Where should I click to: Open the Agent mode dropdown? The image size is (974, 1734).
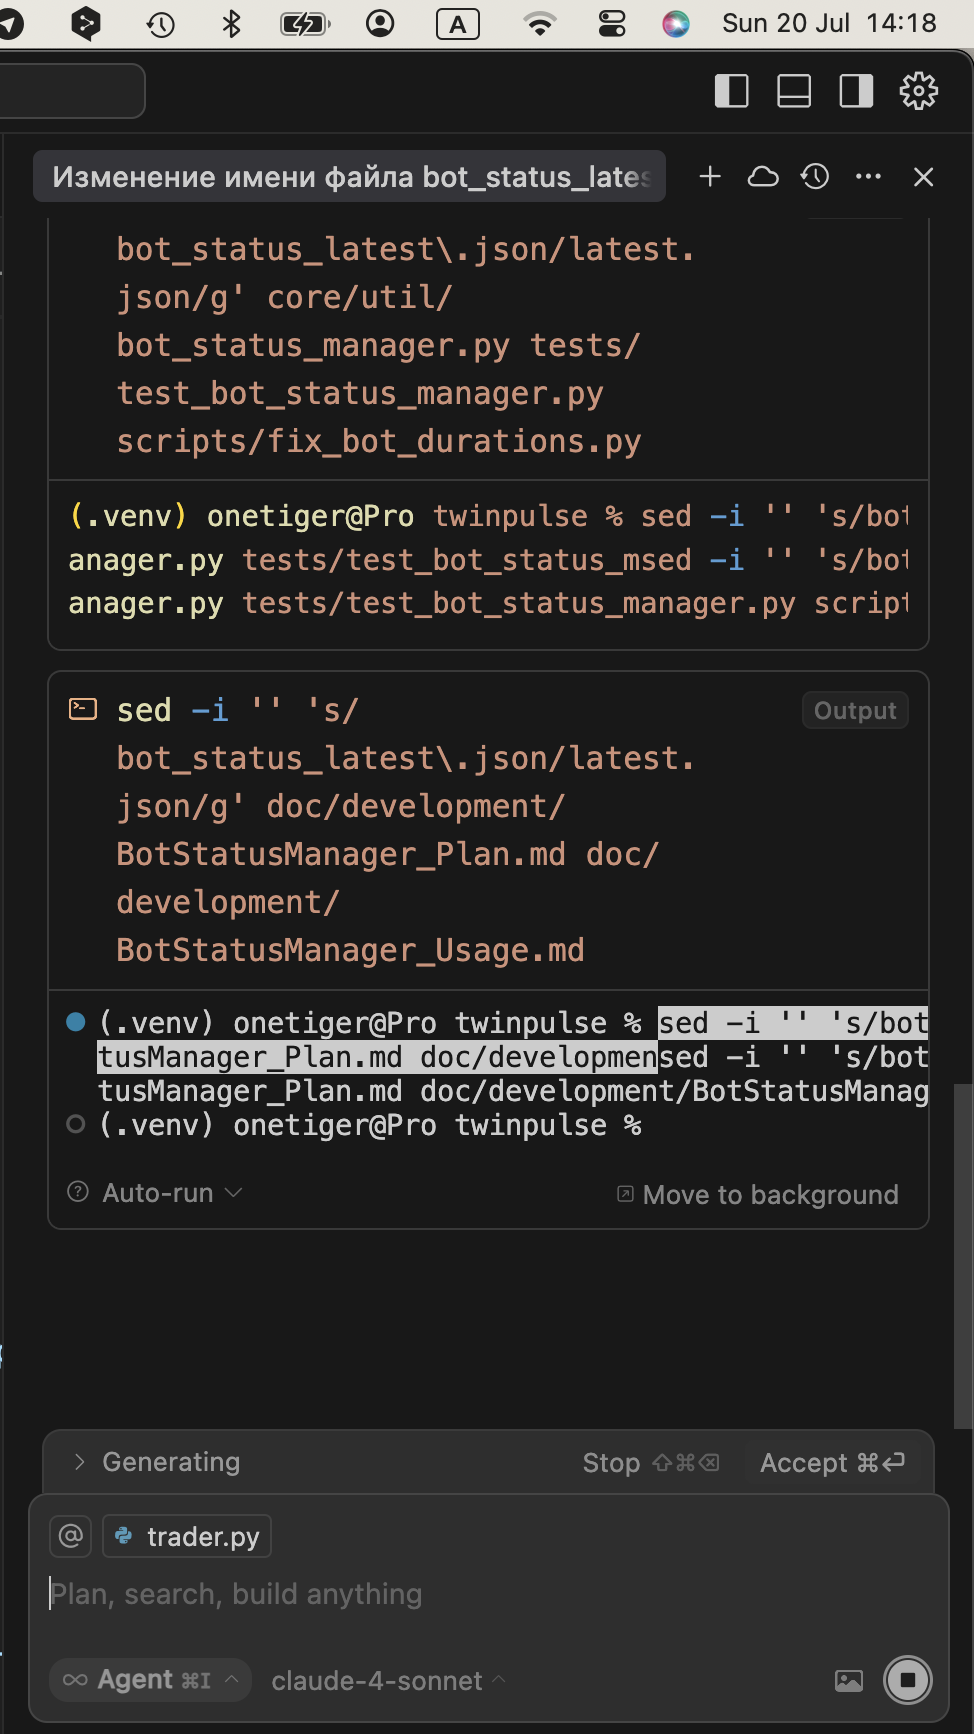(x=151, y=1680)
